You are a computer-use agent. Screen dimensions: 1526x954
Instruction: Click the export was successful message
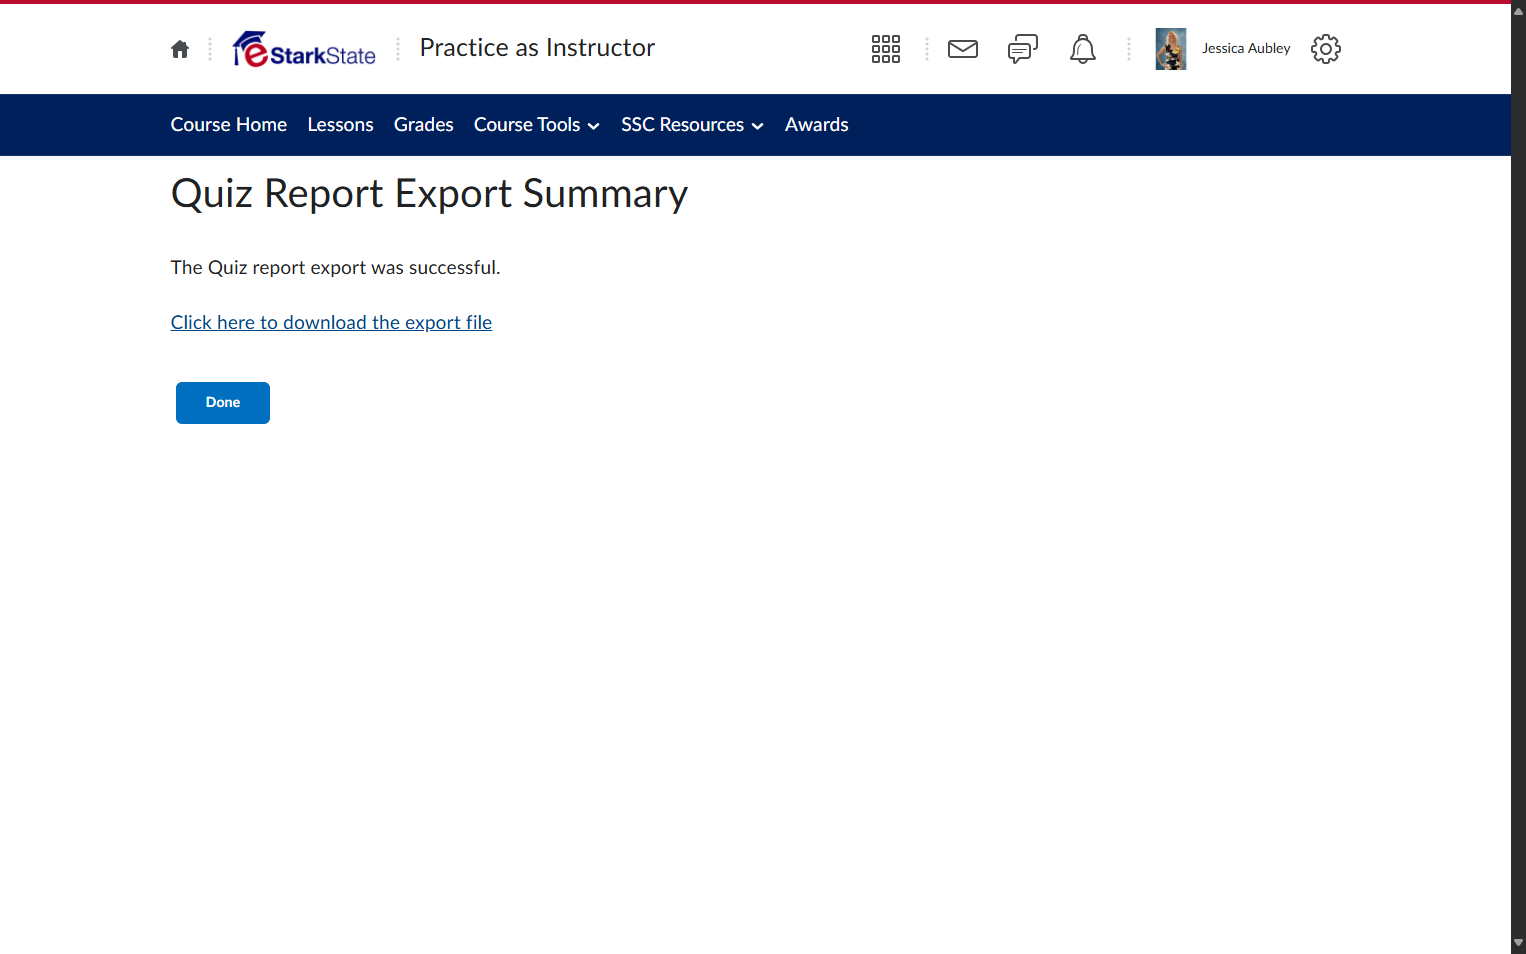336,268
